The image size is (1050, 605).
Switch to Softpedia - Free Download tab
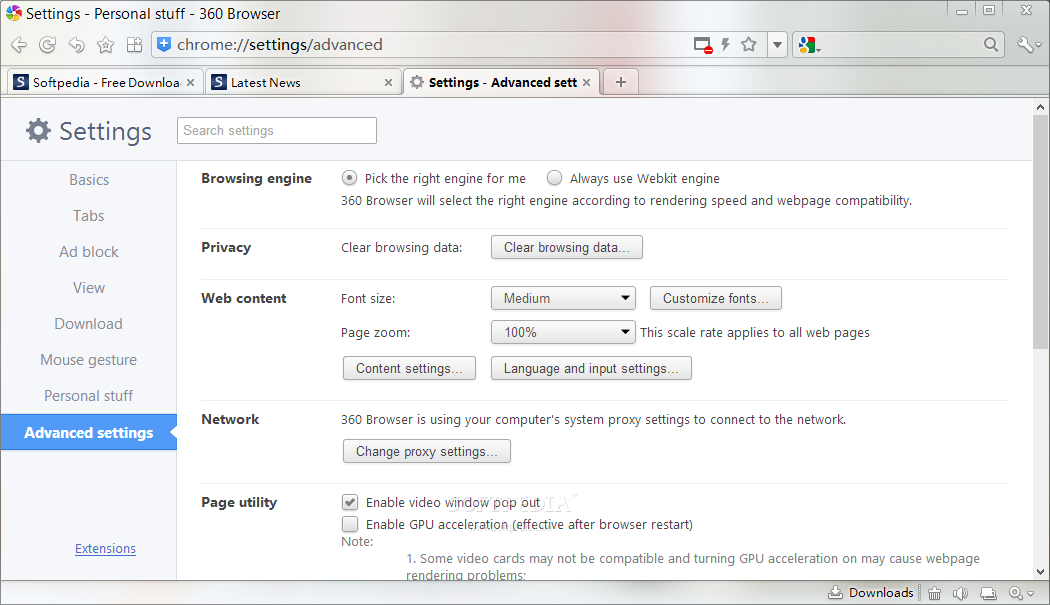105,82
